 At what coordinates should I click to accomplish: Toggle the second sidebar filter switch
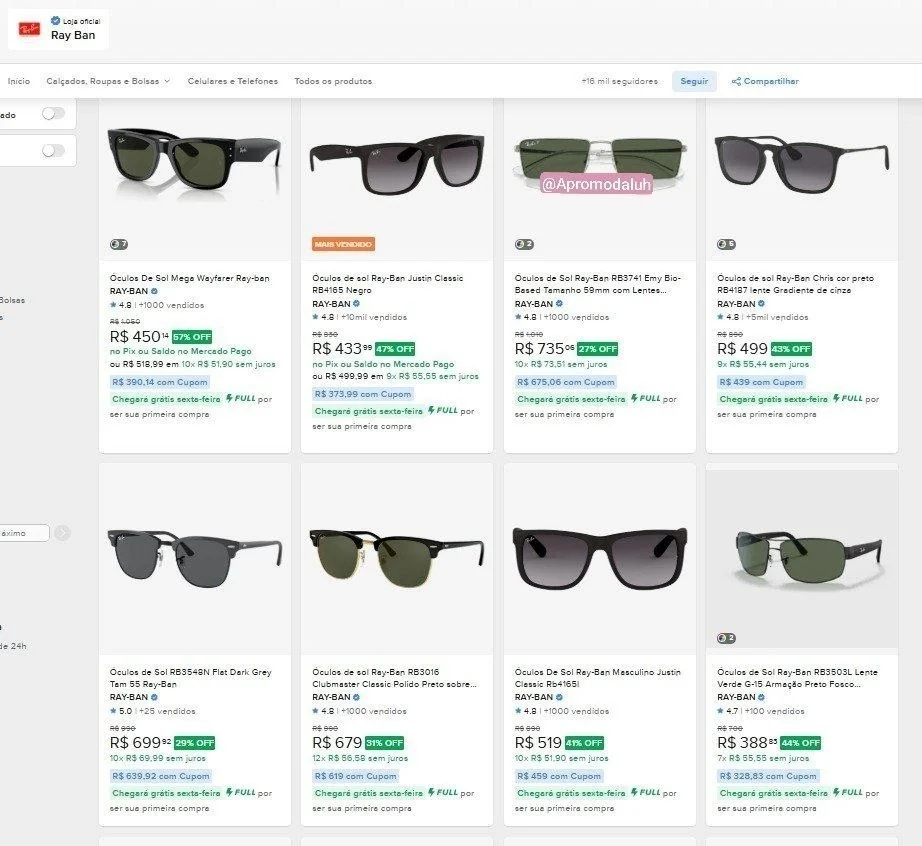[x=53, y=151]
